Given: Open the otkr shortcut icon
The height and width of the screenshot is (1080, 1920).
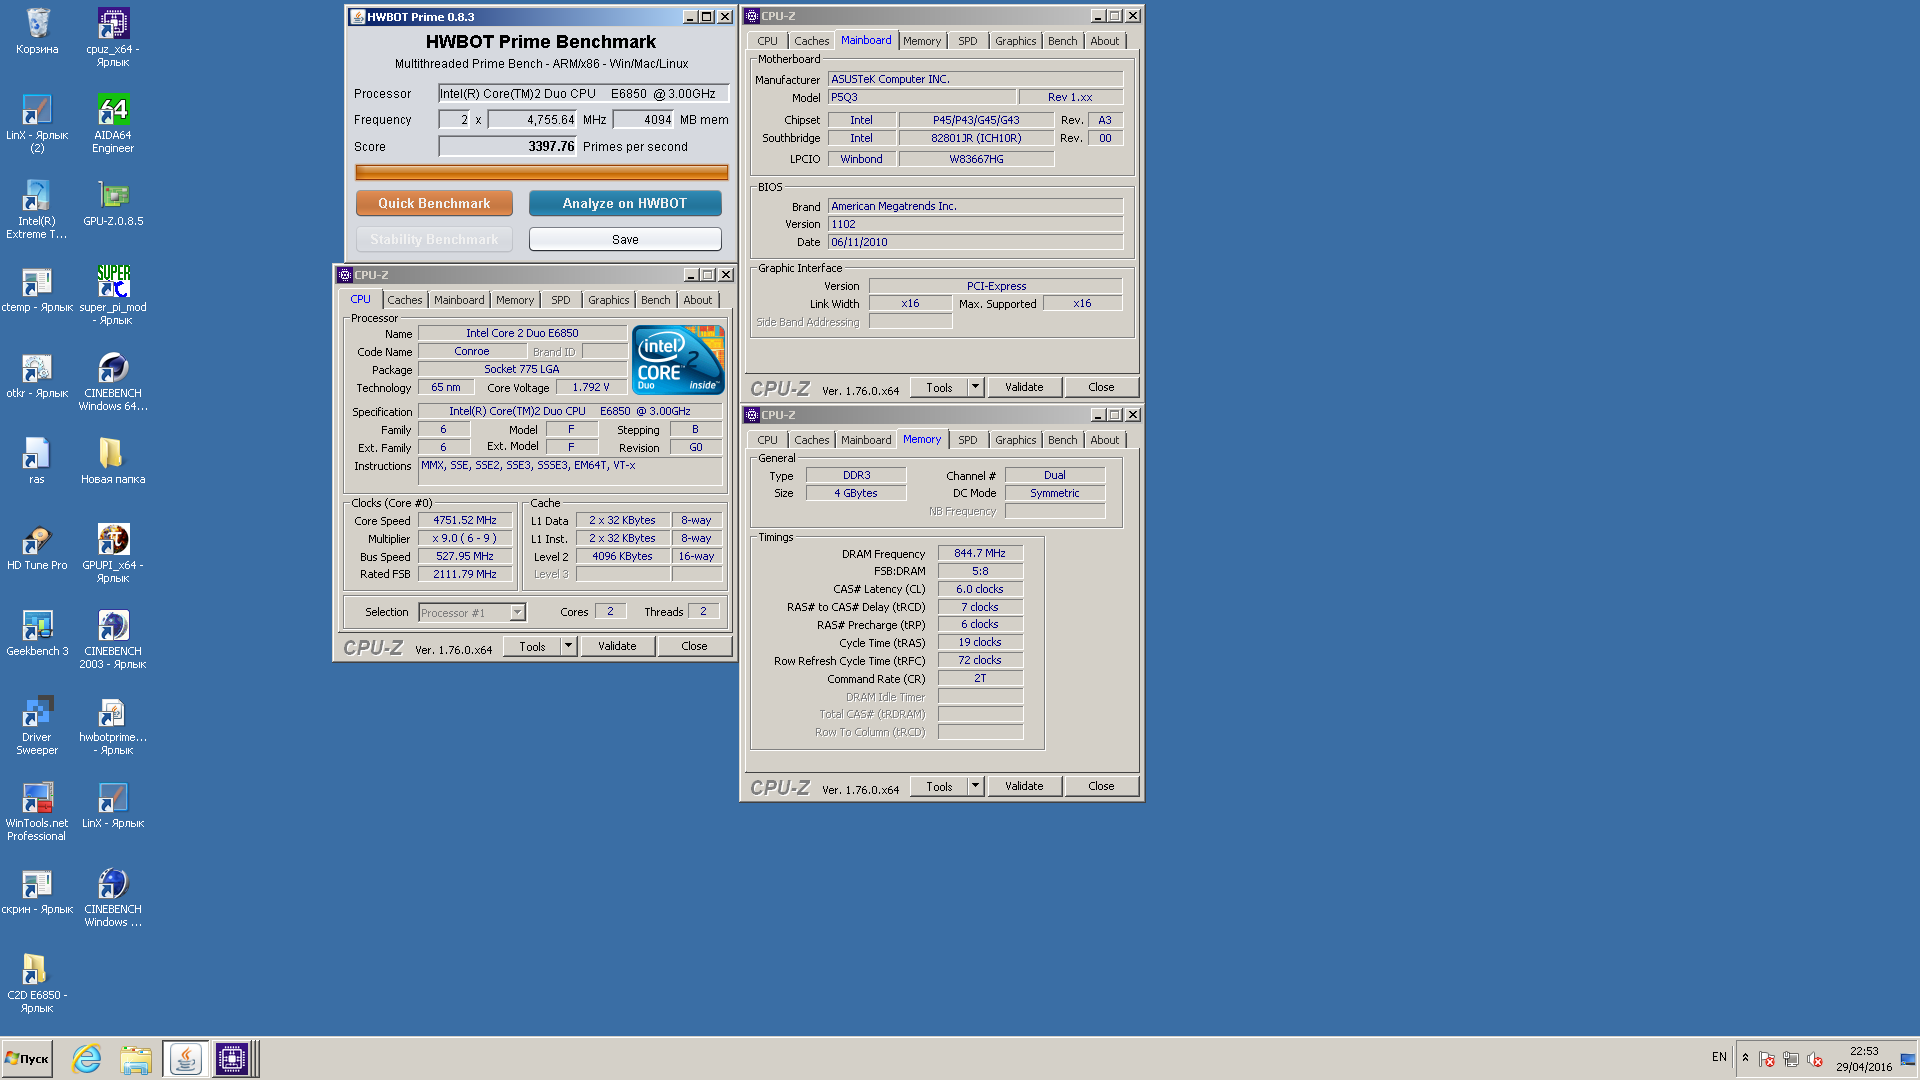Looking at the screenshot, I should tap(37, 375).
